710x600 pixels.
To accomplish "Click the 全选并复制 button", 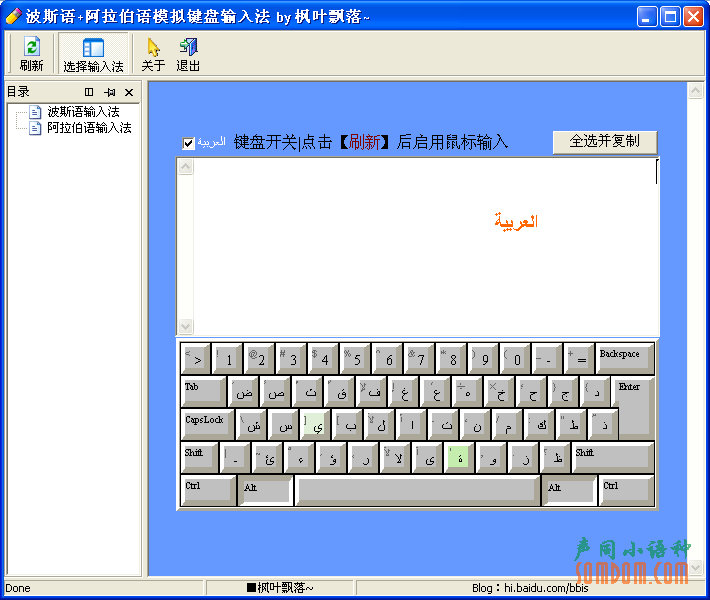I will click(x=604, y=142).
